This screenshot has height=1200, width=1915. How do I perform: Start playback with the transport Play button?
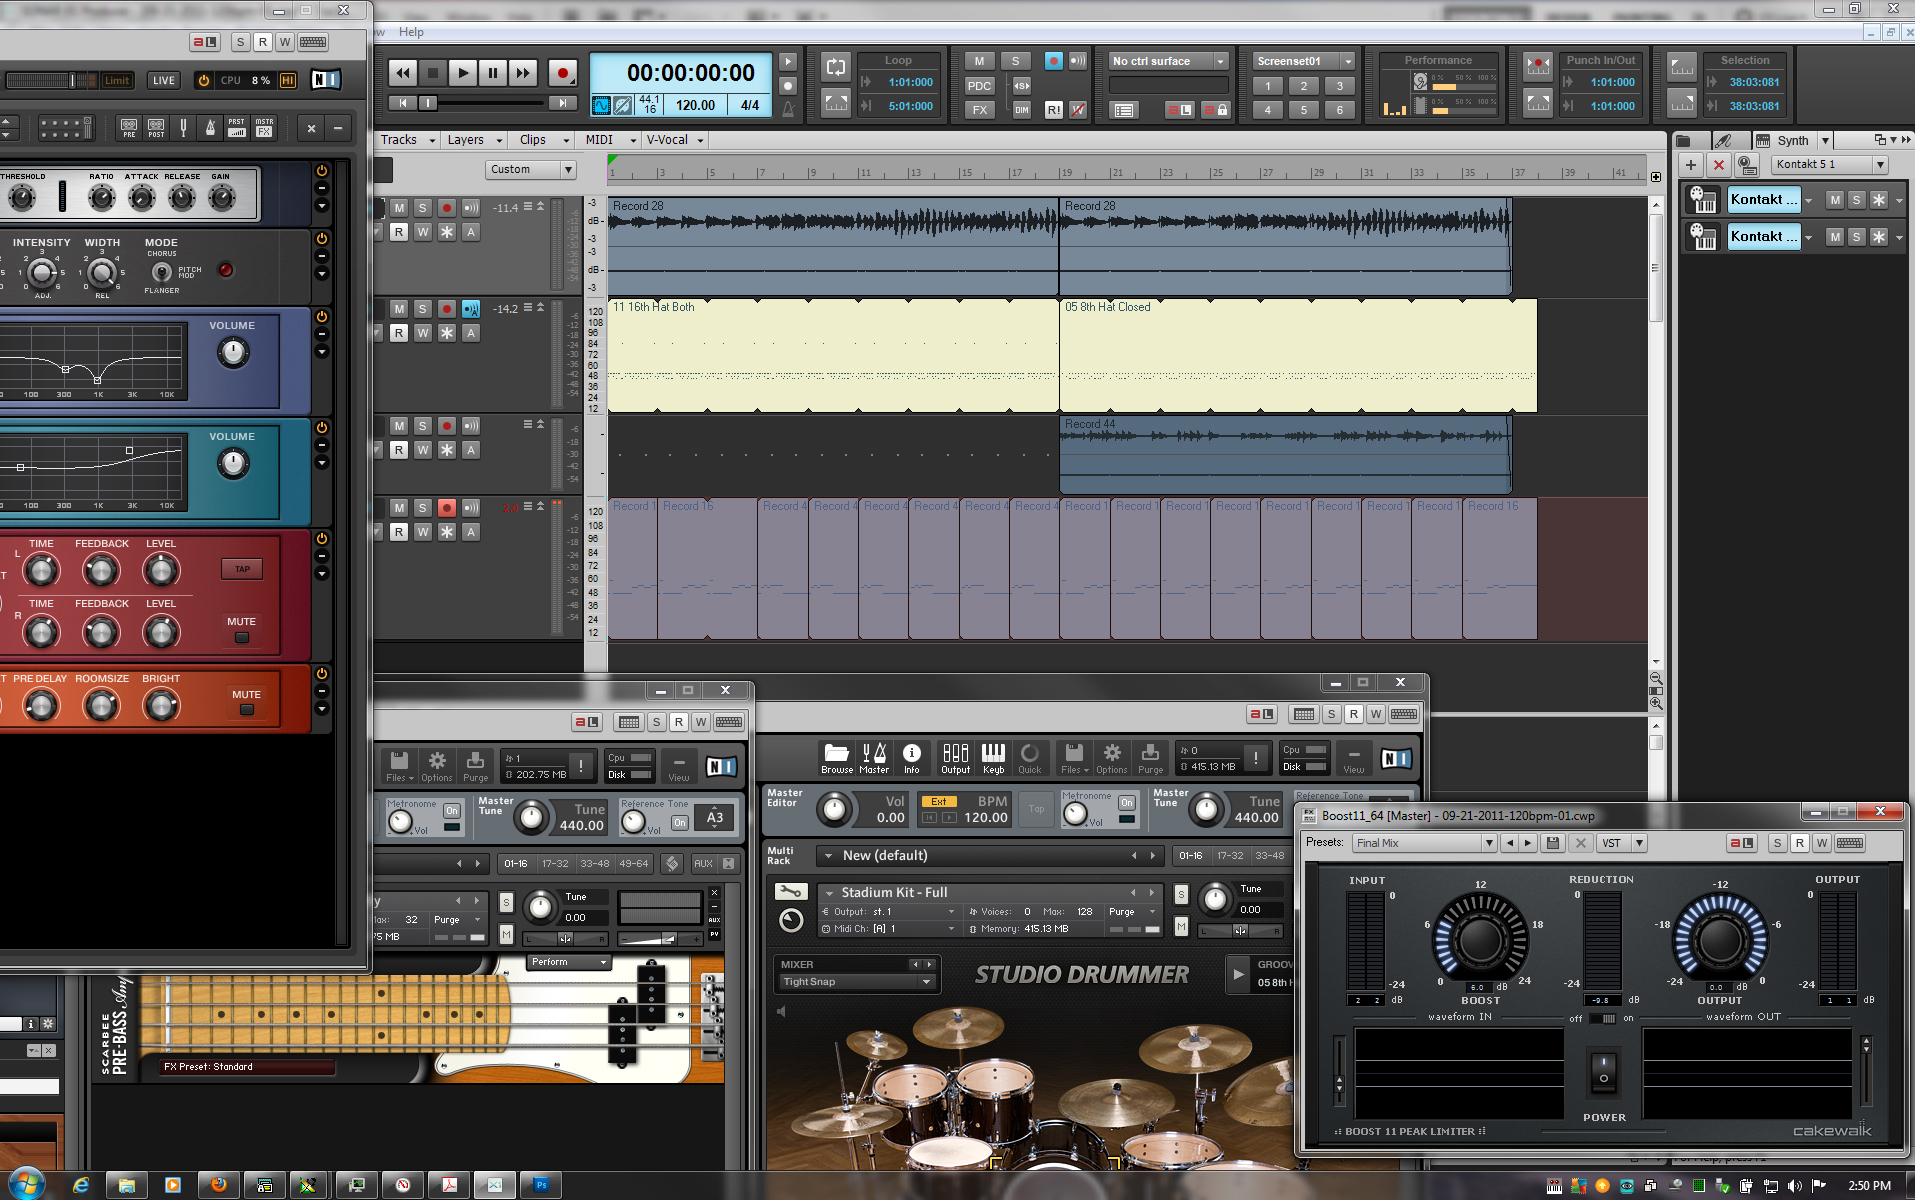(x=462, y=73)
